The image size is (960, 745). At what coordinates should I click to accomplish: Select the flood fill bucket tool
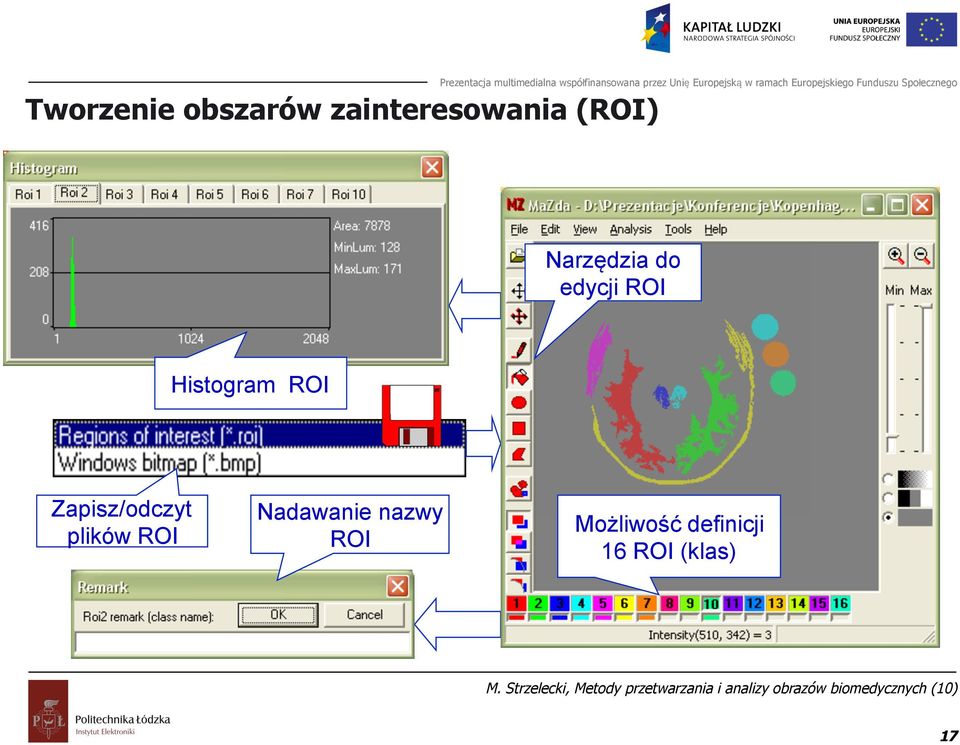pos(519,377)
